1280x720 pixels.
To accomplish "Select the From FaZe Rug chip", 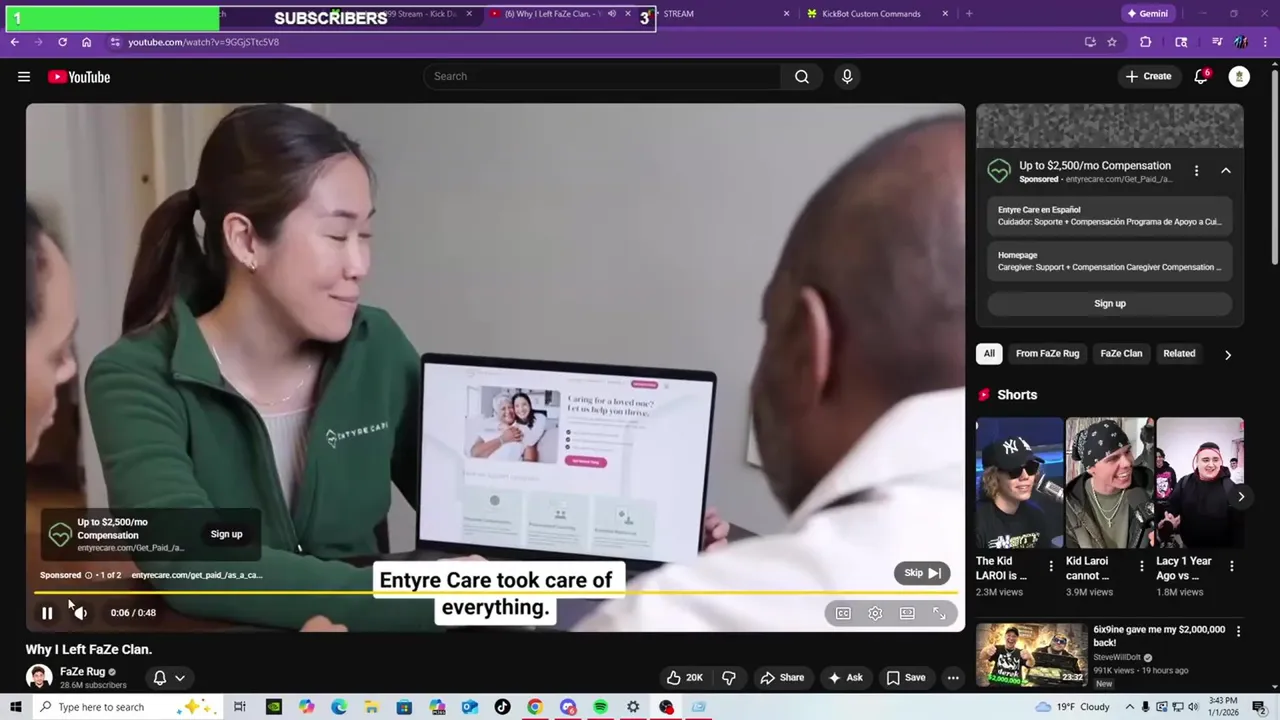I will point(1047,353).
